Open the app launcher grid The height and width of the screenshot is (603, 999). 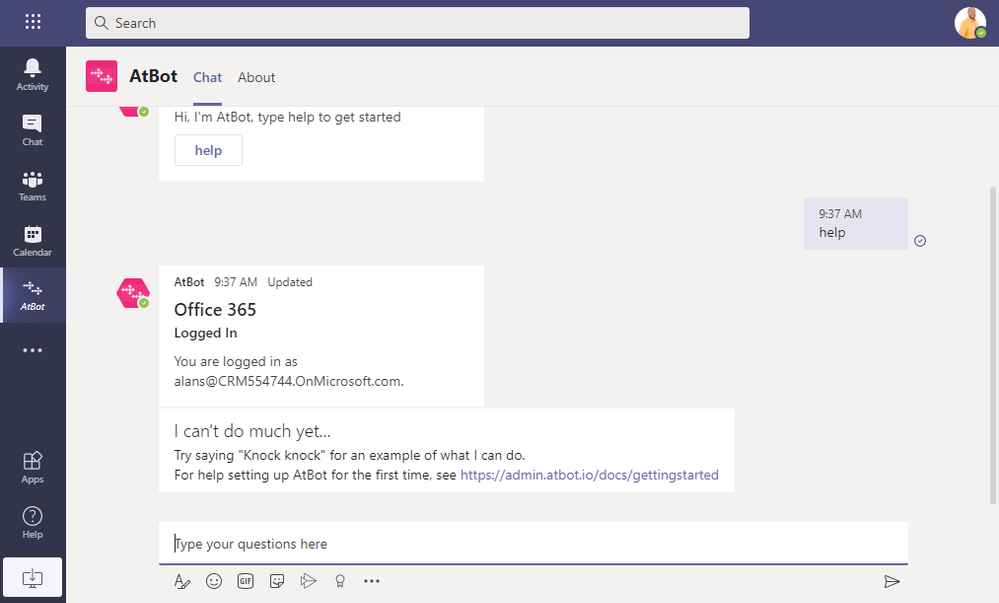click(x=32, y=22)
